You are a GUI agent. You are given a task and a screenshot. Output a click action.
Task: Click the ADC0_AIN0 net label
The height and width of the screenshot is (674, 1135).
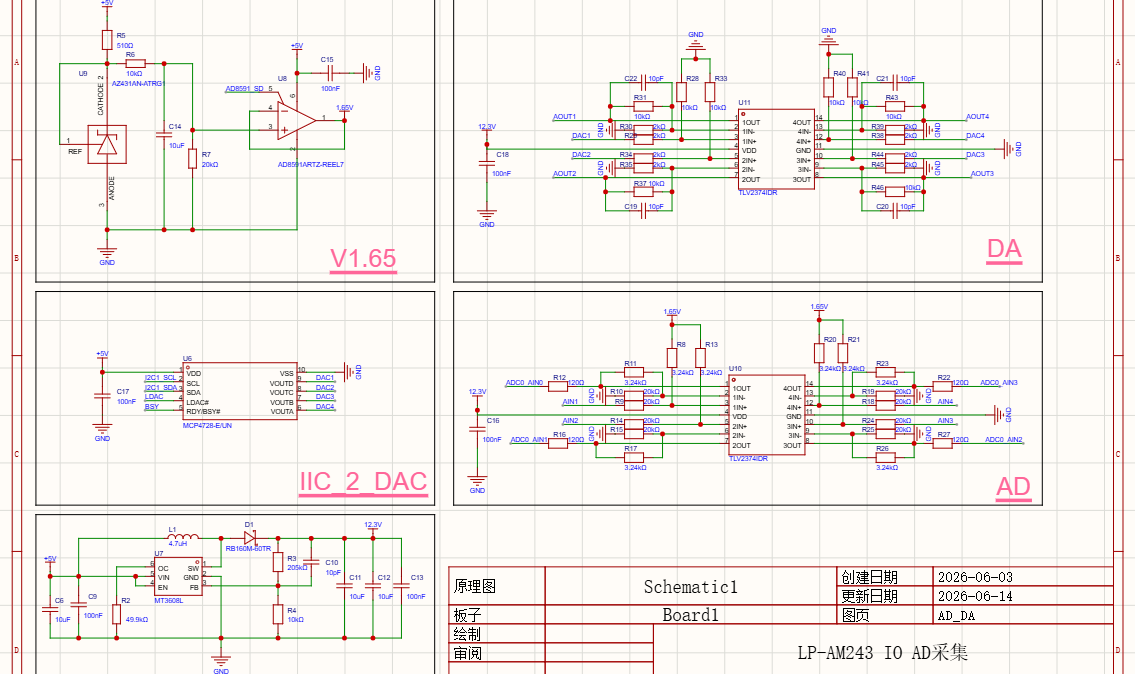point(524,383)
